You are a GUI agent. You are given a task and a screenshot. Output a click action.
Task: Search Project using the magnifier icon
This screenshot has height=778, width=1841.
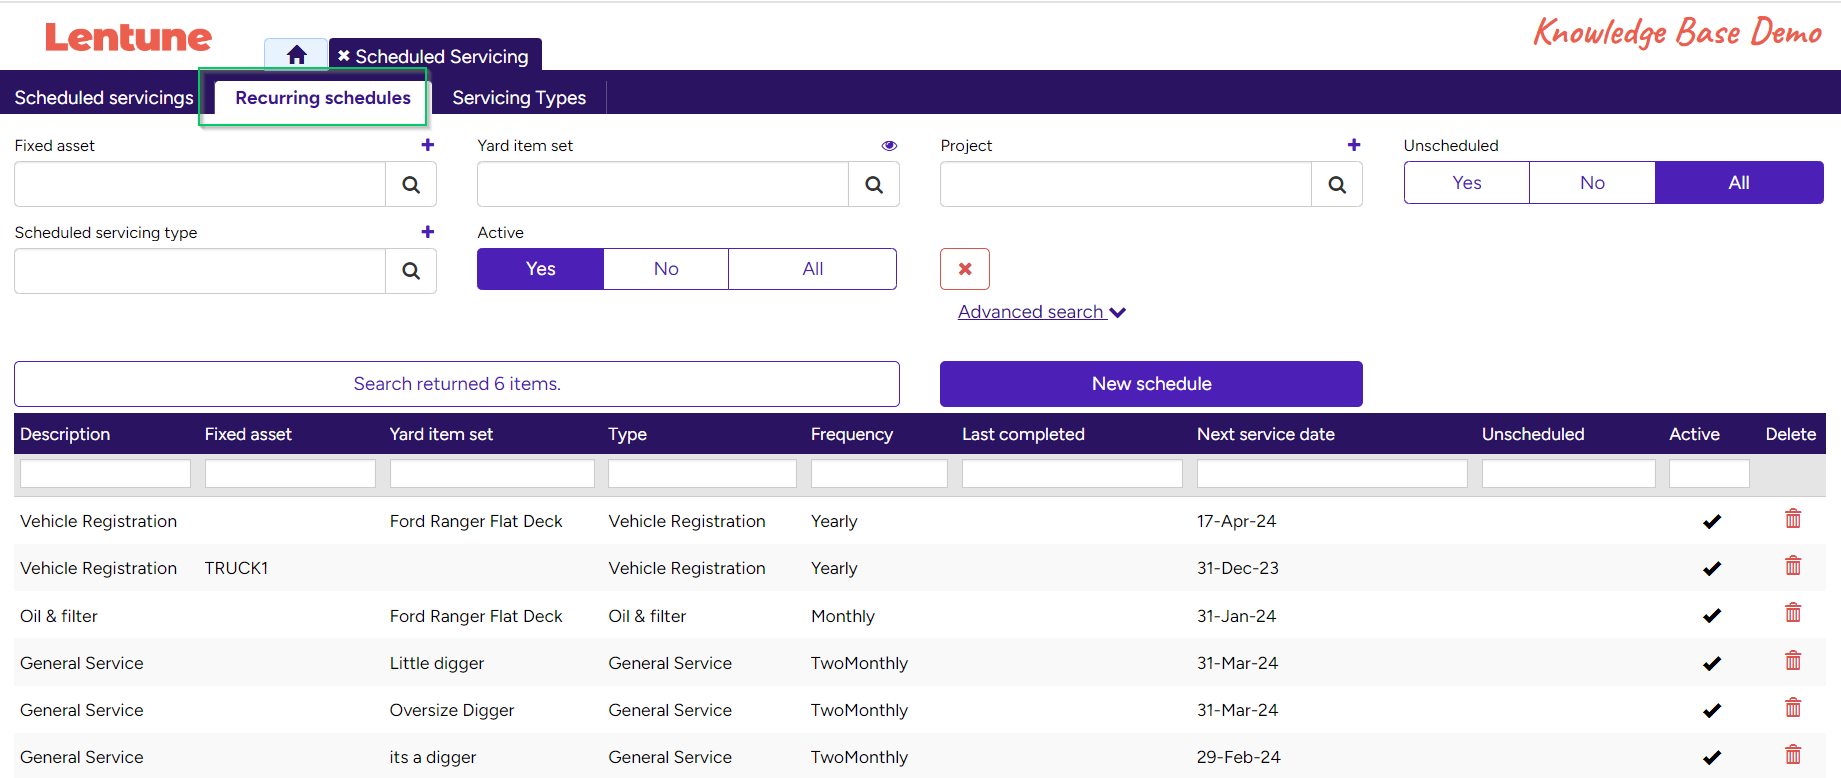point(1337,184)
